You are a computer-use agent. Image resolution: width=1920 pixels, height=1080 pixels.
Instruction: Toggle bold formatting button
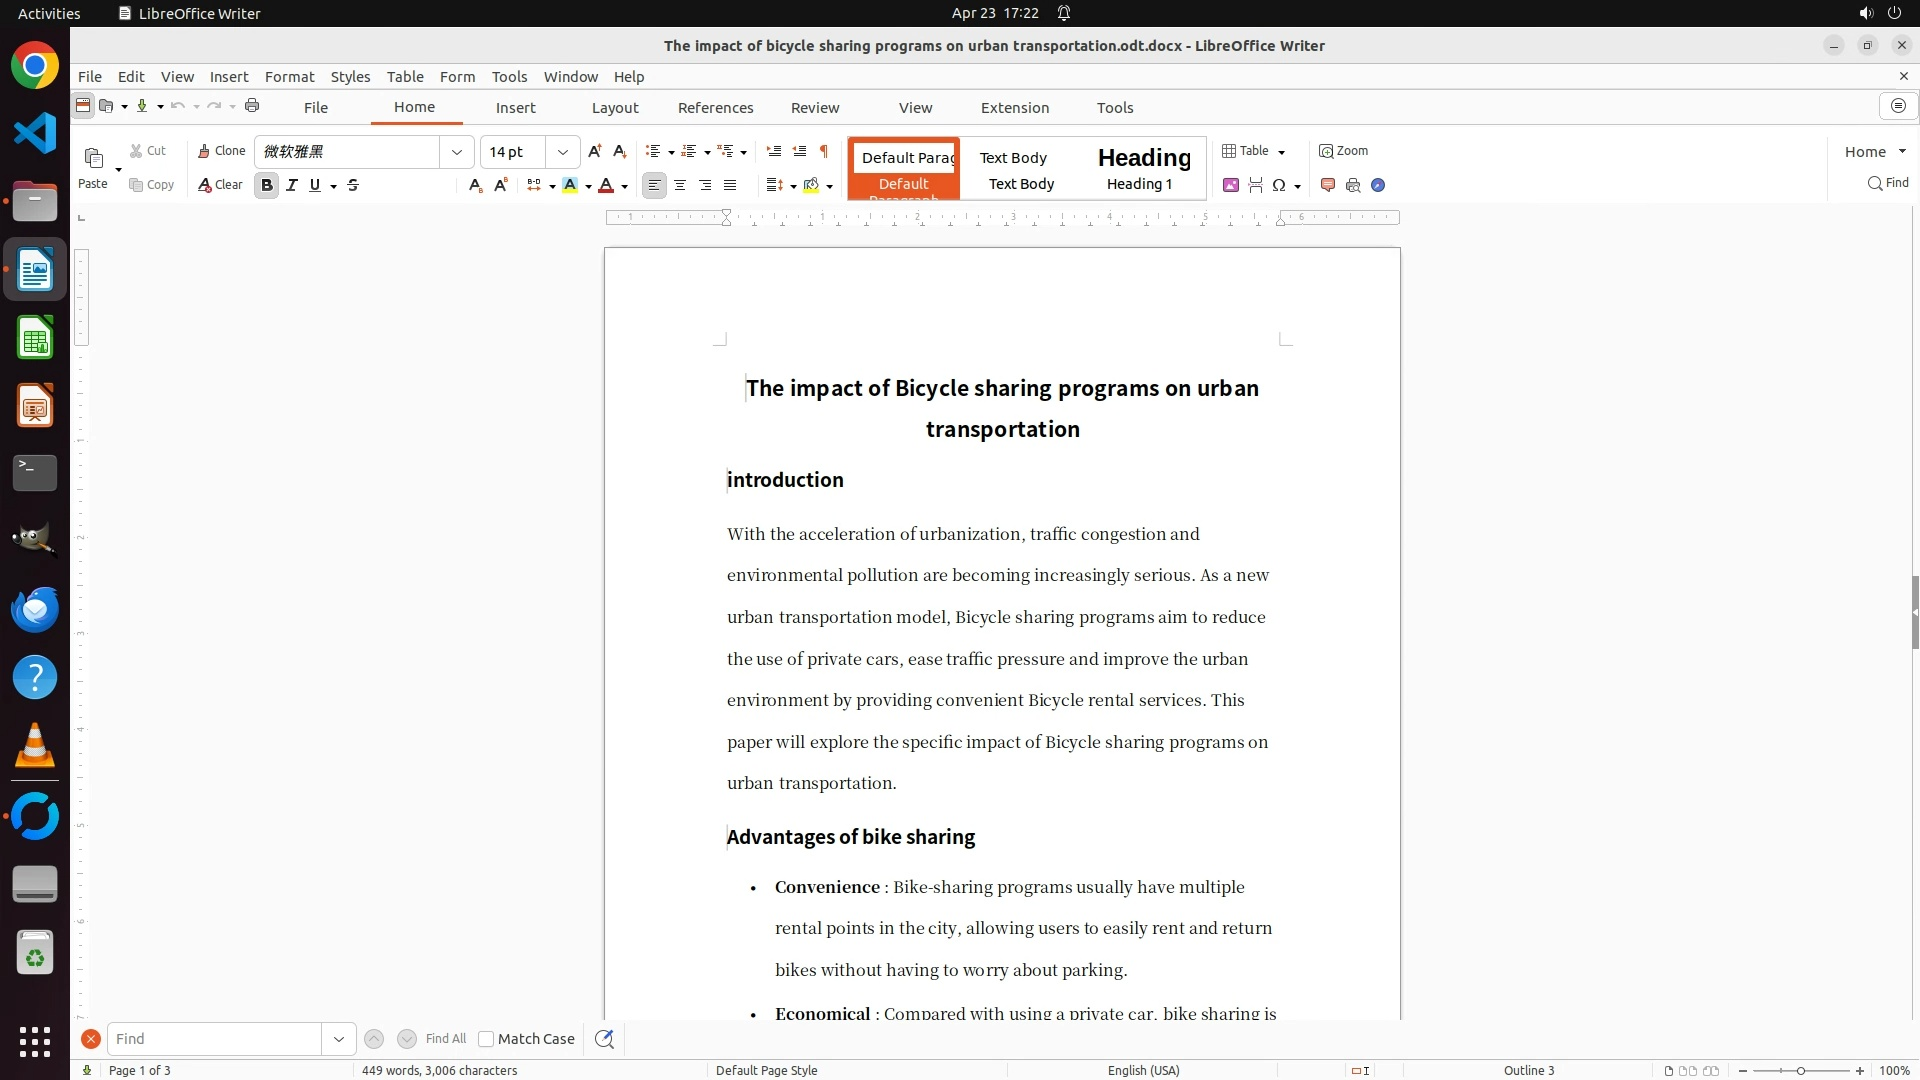[266, 185]
